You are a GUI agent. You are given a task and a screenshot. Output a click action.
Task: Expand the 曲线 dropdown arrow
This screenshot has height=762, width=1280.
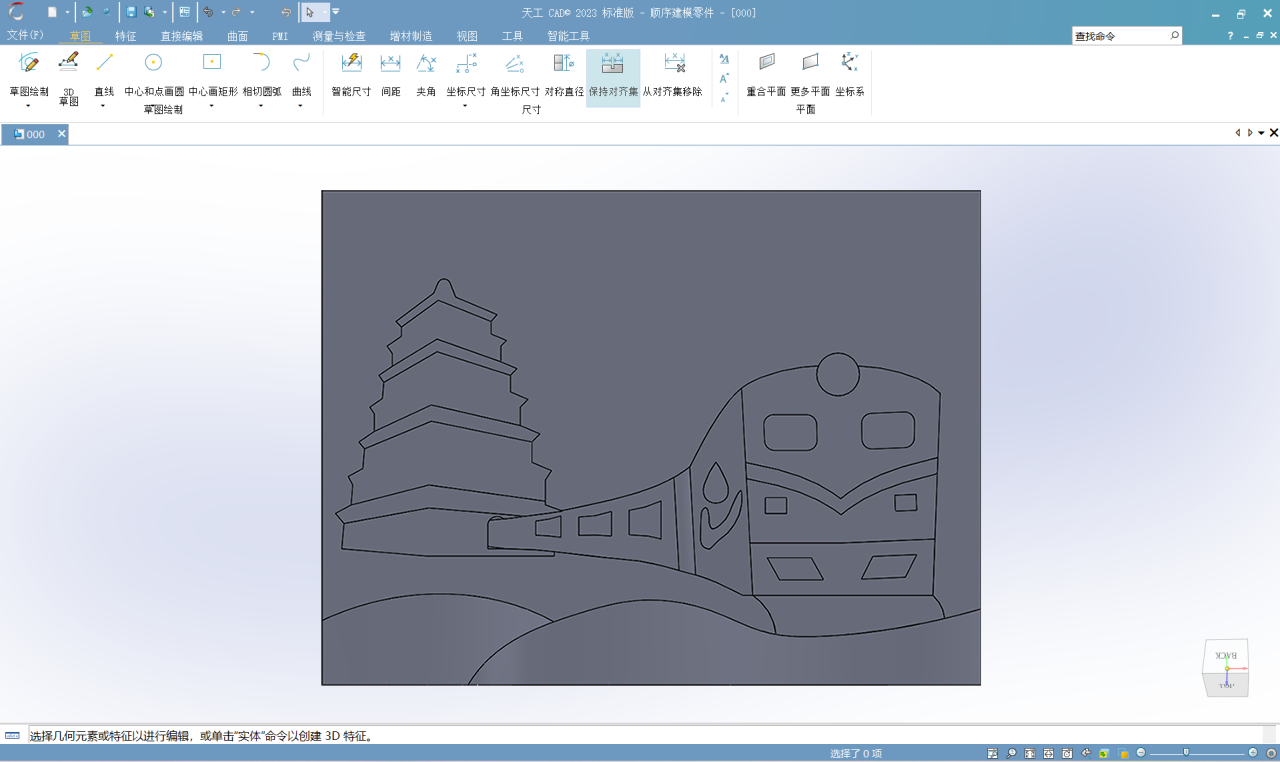coord(300,105)
